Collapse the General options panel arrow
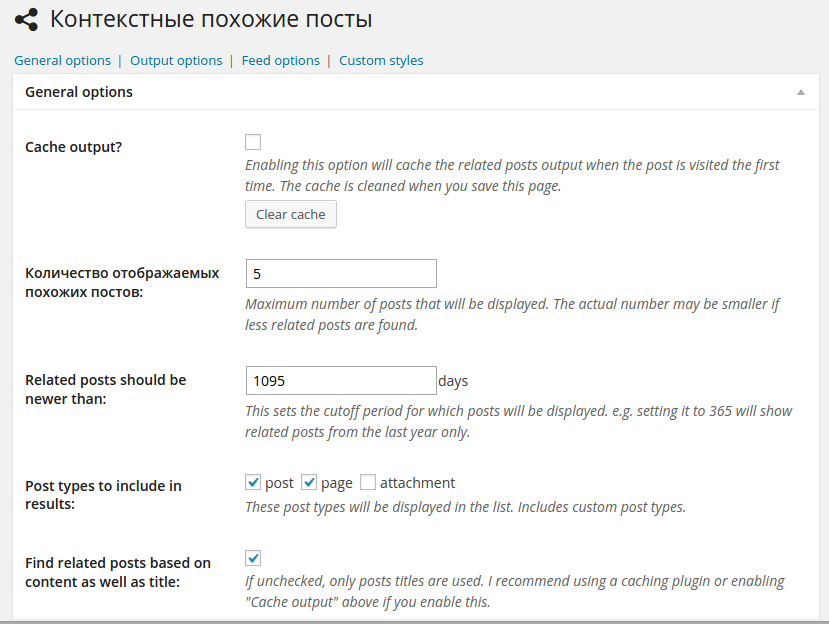 801,92
